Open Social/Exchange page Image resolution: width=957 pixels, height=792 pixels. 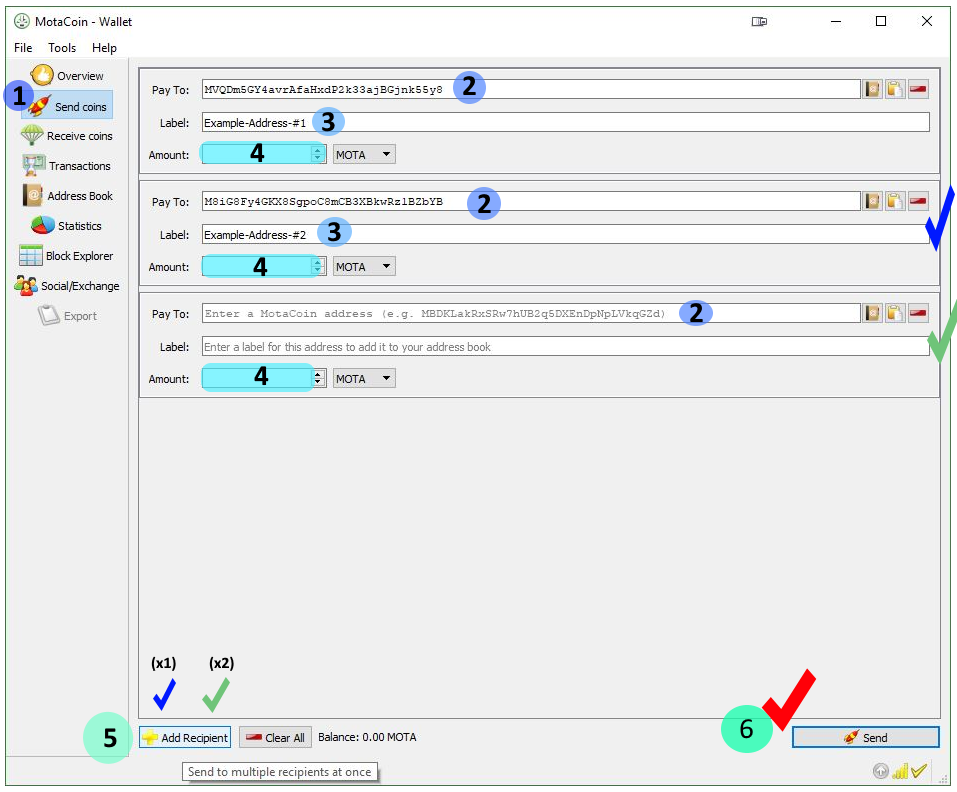[67, 286]
